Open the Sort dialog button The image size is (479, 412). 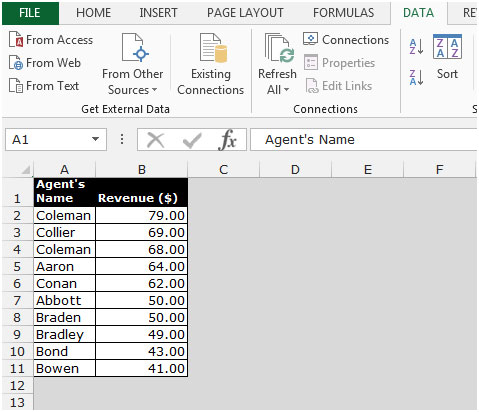tap(447, 57)
